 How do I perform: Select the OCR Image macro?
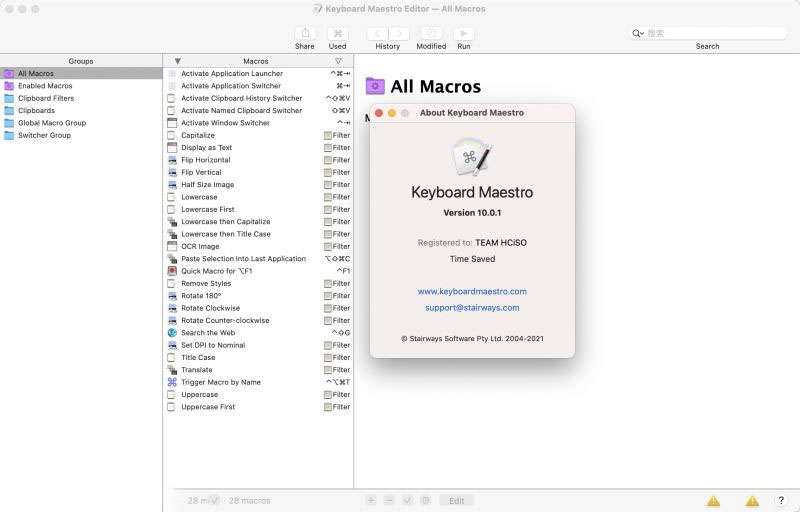tap(258, 246)
